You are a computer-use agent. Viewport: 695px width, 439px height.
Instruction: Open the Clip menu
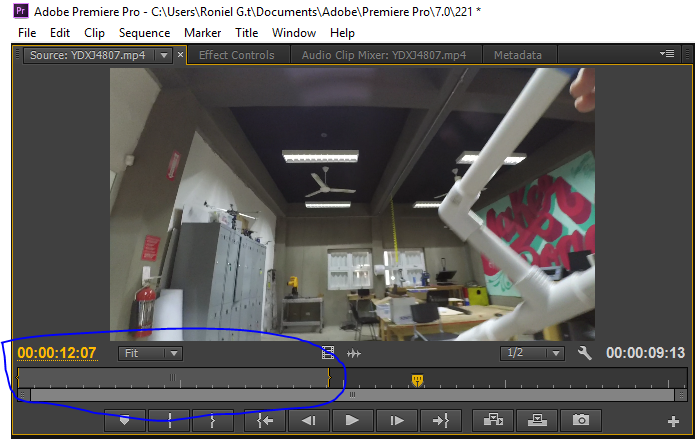(94, 33)
